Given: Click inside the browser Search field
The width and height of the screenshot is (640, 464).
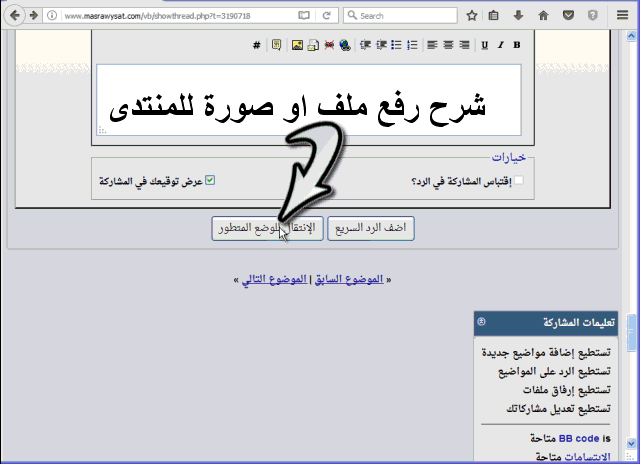Looking at the screenshot, I should click(400, 16).
